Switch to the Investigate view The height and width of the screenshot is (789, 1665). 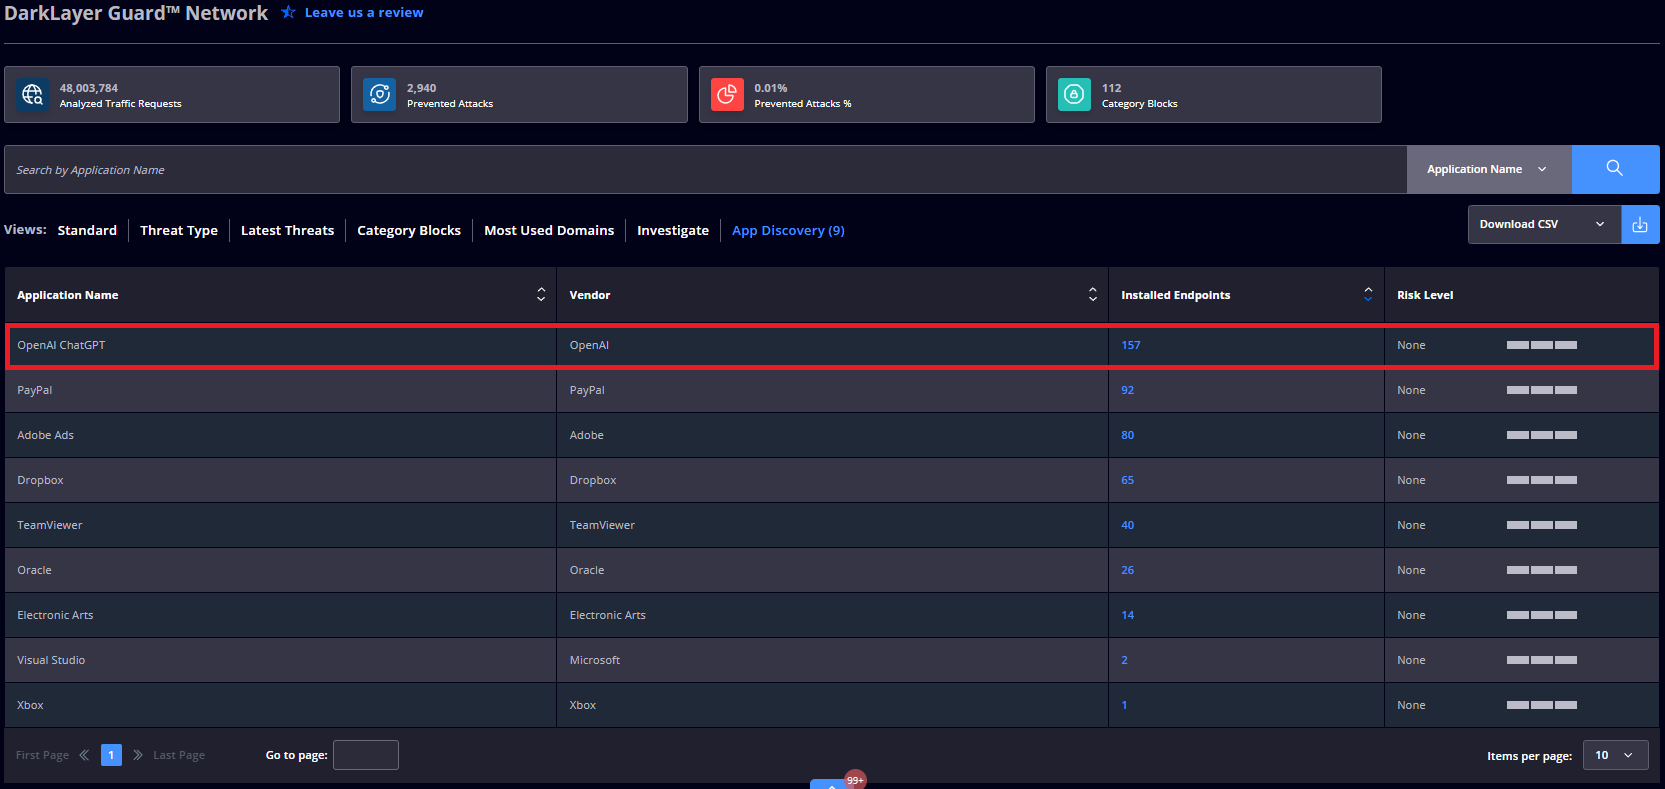click(673, 230)
